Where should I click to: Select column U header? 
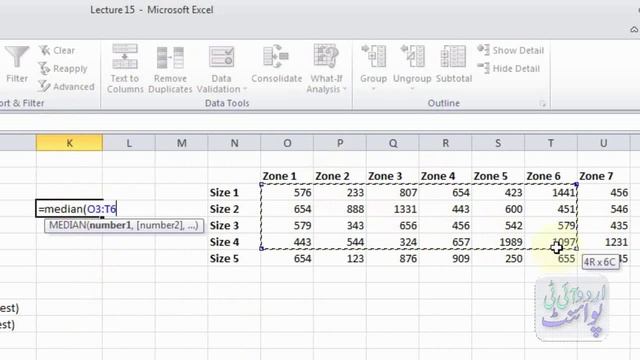coord(603,143)
